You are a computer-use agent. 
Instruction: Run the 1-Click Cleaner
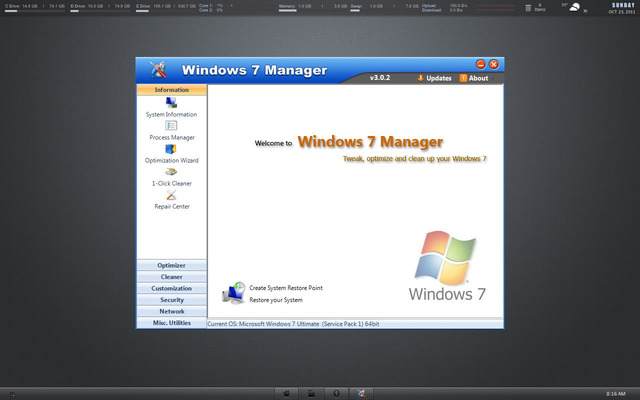click(171, 177)
